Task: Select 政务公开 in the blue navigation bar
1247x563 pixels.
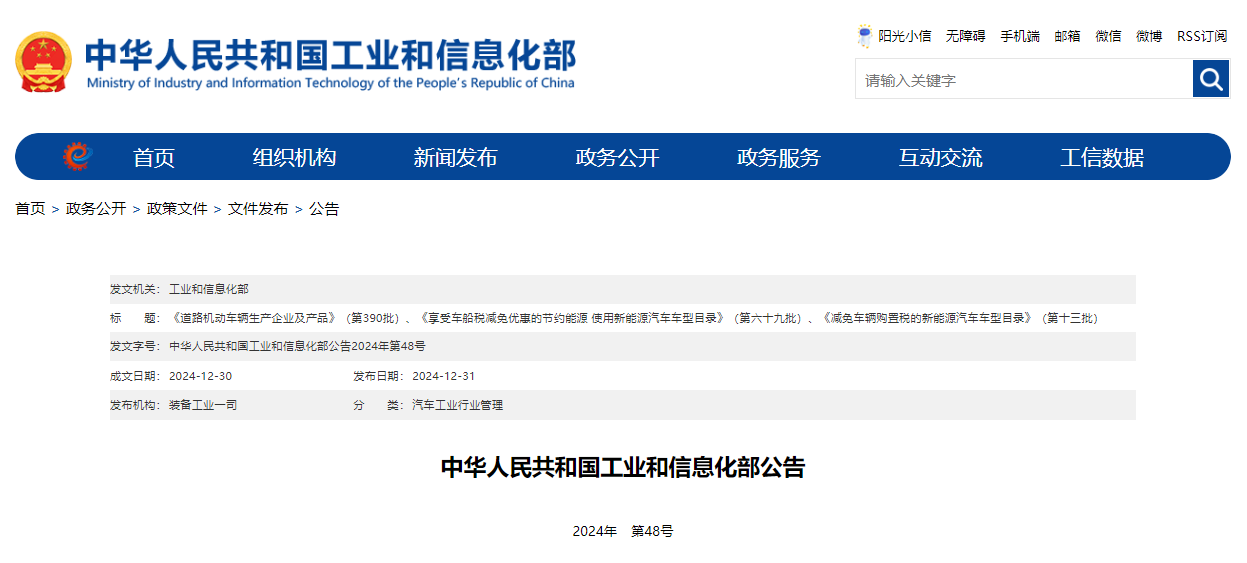Action: pyautogui.click(x=617, y=158)
